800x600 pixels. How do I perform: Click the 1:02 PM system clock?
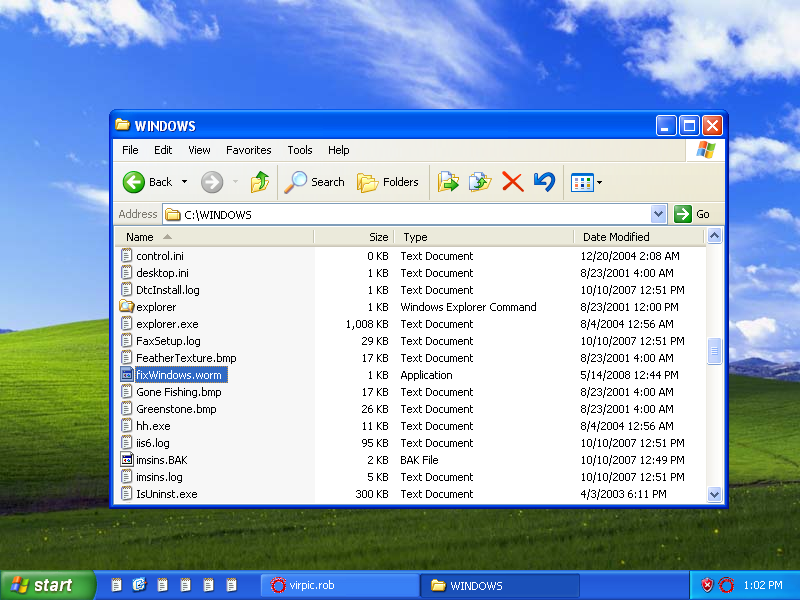tap(763, 585)
